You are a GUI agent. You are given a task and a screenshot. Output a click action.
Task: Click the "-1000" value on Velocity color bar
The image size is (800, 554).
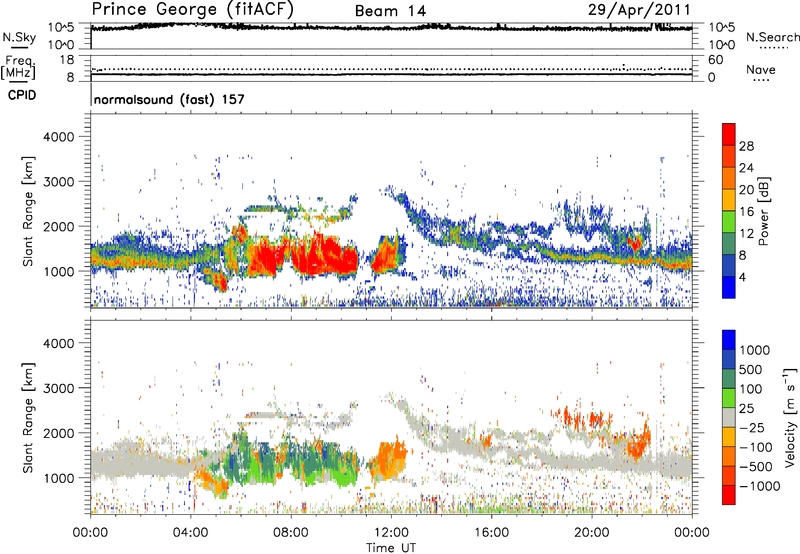click(759, 486)
